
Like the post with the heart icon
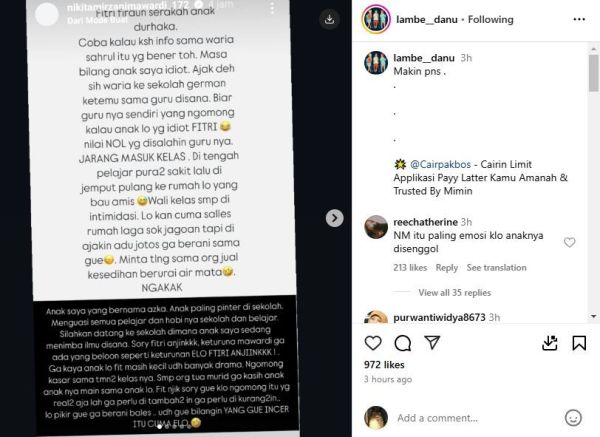[373, 343]
